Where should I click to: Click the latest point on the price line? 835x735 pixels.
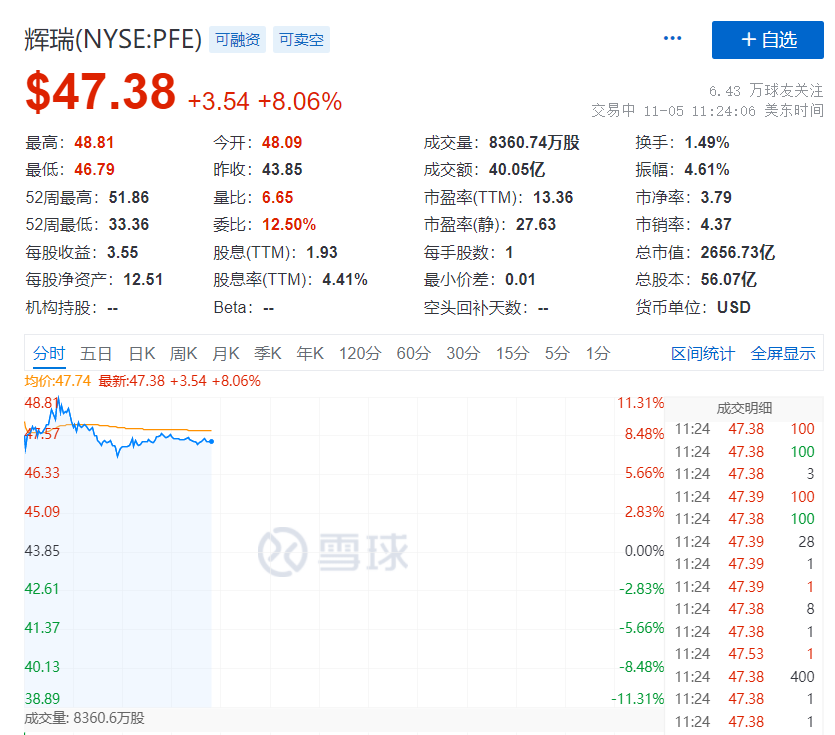pos(212,442)
